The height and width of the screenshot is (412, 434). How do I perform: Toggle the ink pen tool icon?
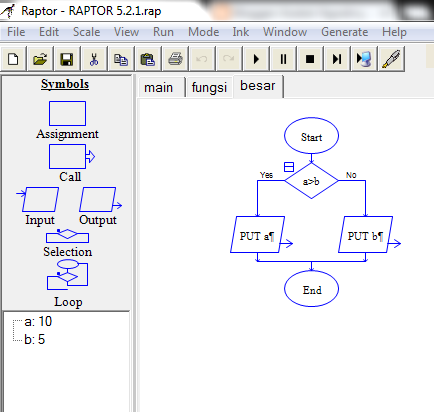point(391,59)
